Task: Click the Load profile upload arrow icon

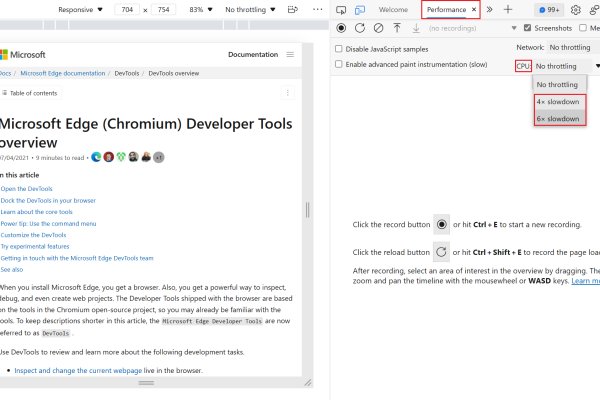Action: [x=398, y=28]
